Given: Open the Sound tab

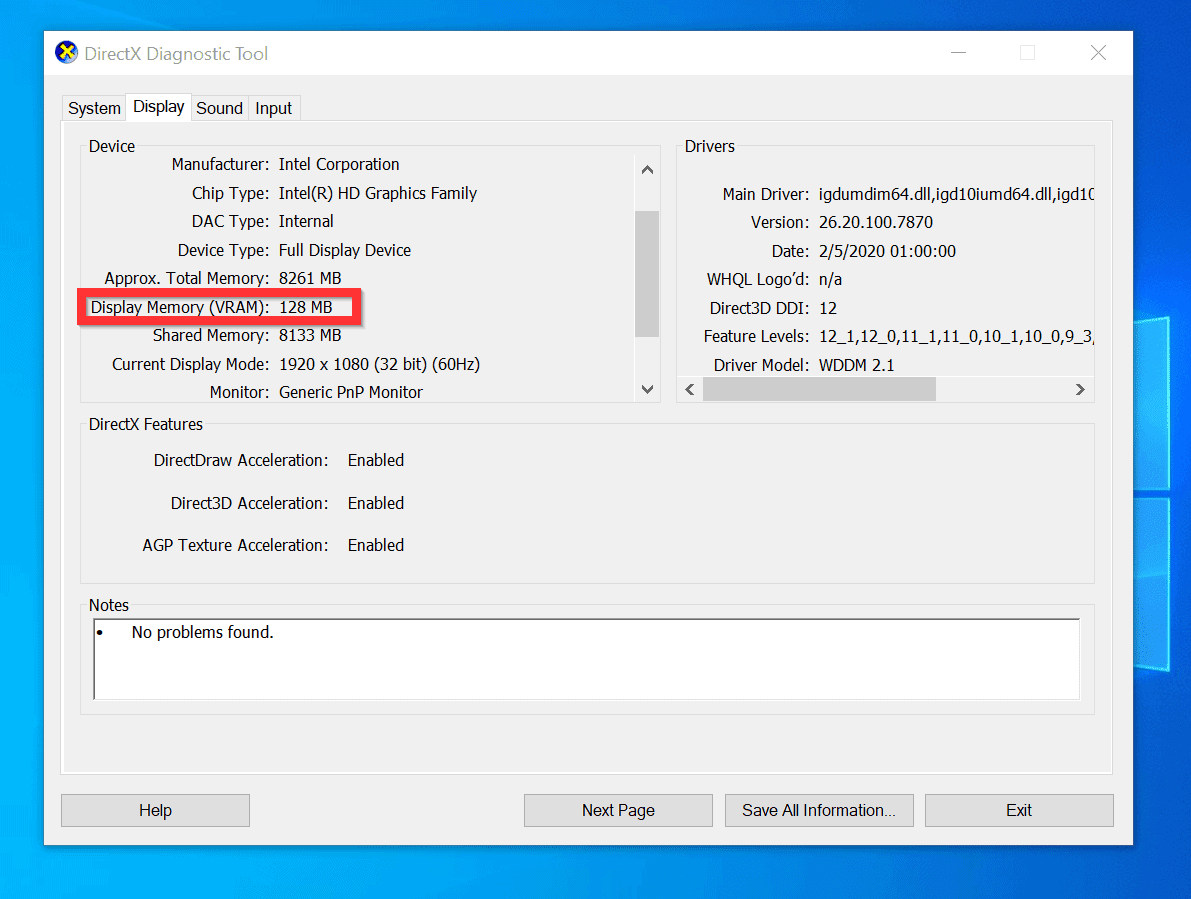Looking at the screenshot, I should pyautogui.click(x=219, y=108).
